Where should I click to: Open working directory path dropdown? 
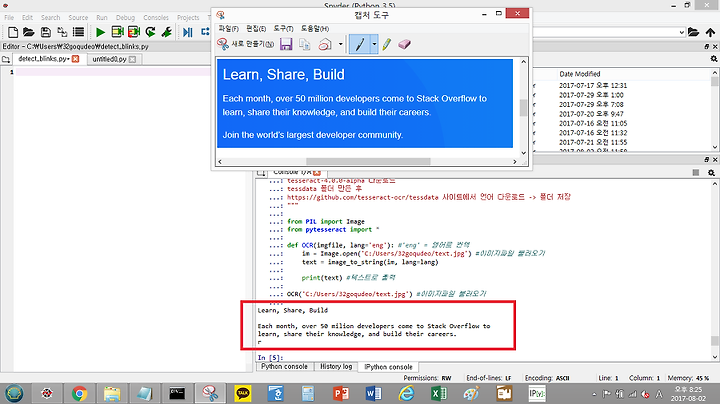click(681, 32)
